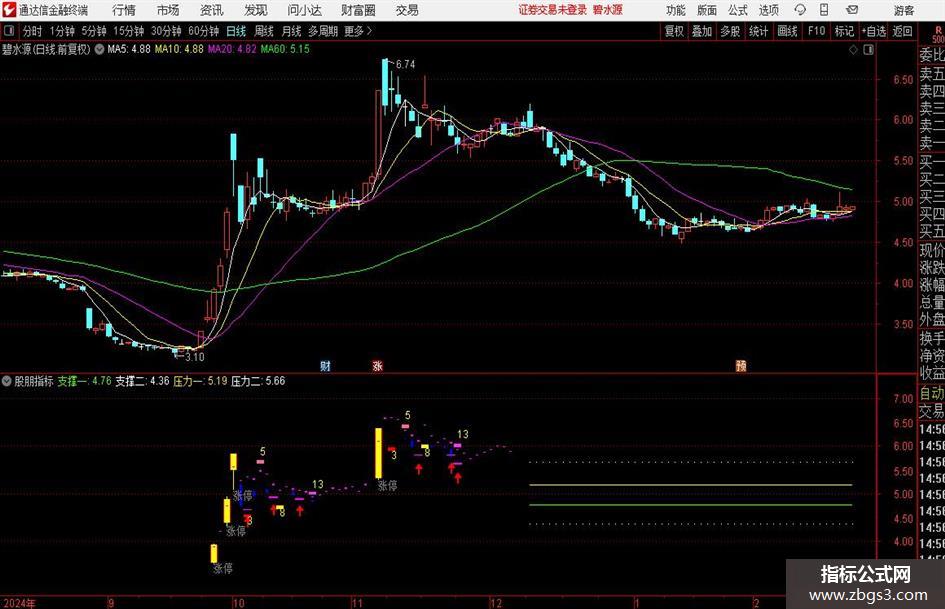Click the red R 500 icon

[x=938, y=34]
